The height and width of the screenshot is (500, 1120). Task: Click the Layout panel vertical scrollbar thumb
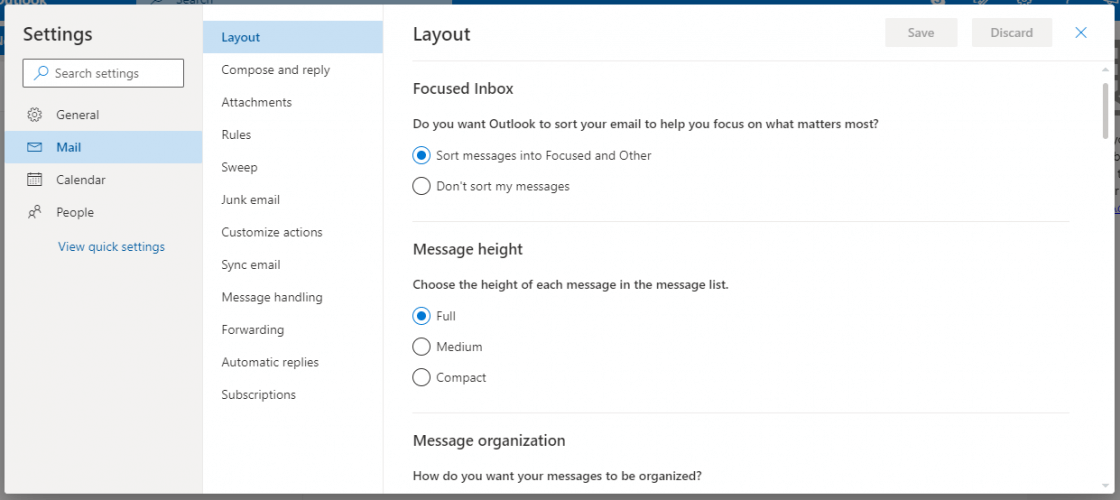tap(1106, 111)
